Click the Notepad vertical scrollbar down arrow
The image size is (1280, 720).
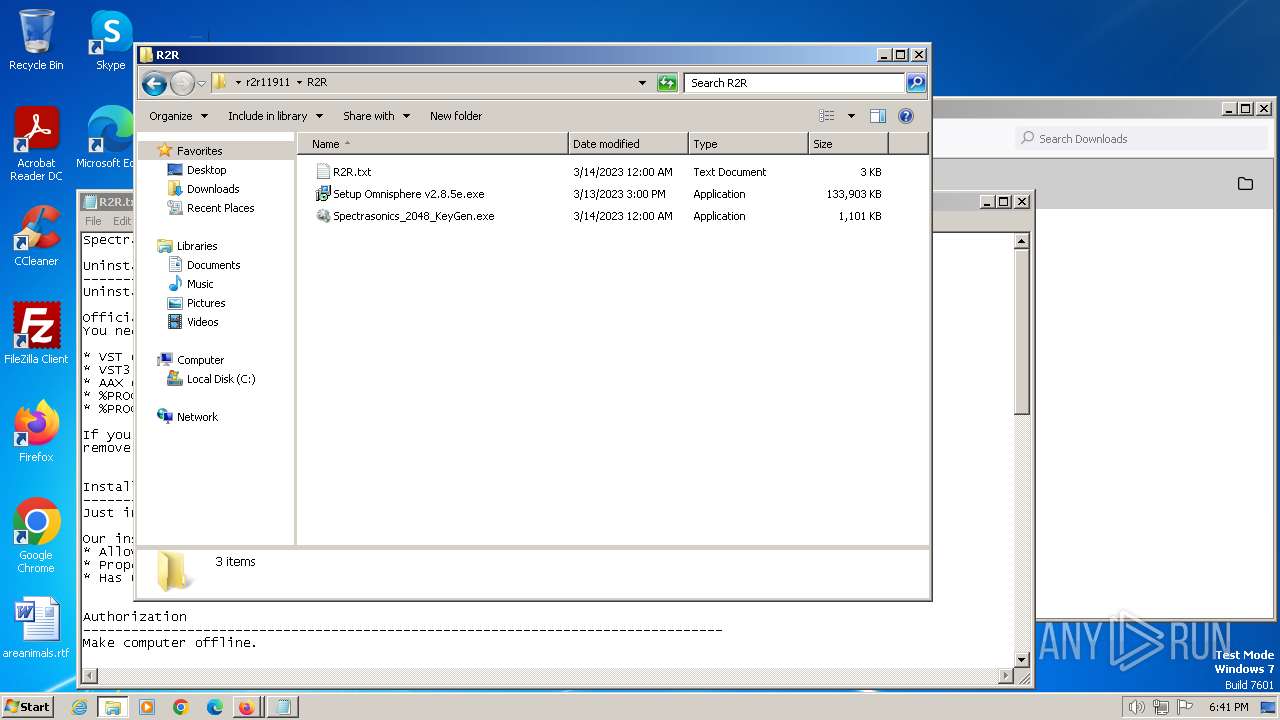[x=1022, y=659]
